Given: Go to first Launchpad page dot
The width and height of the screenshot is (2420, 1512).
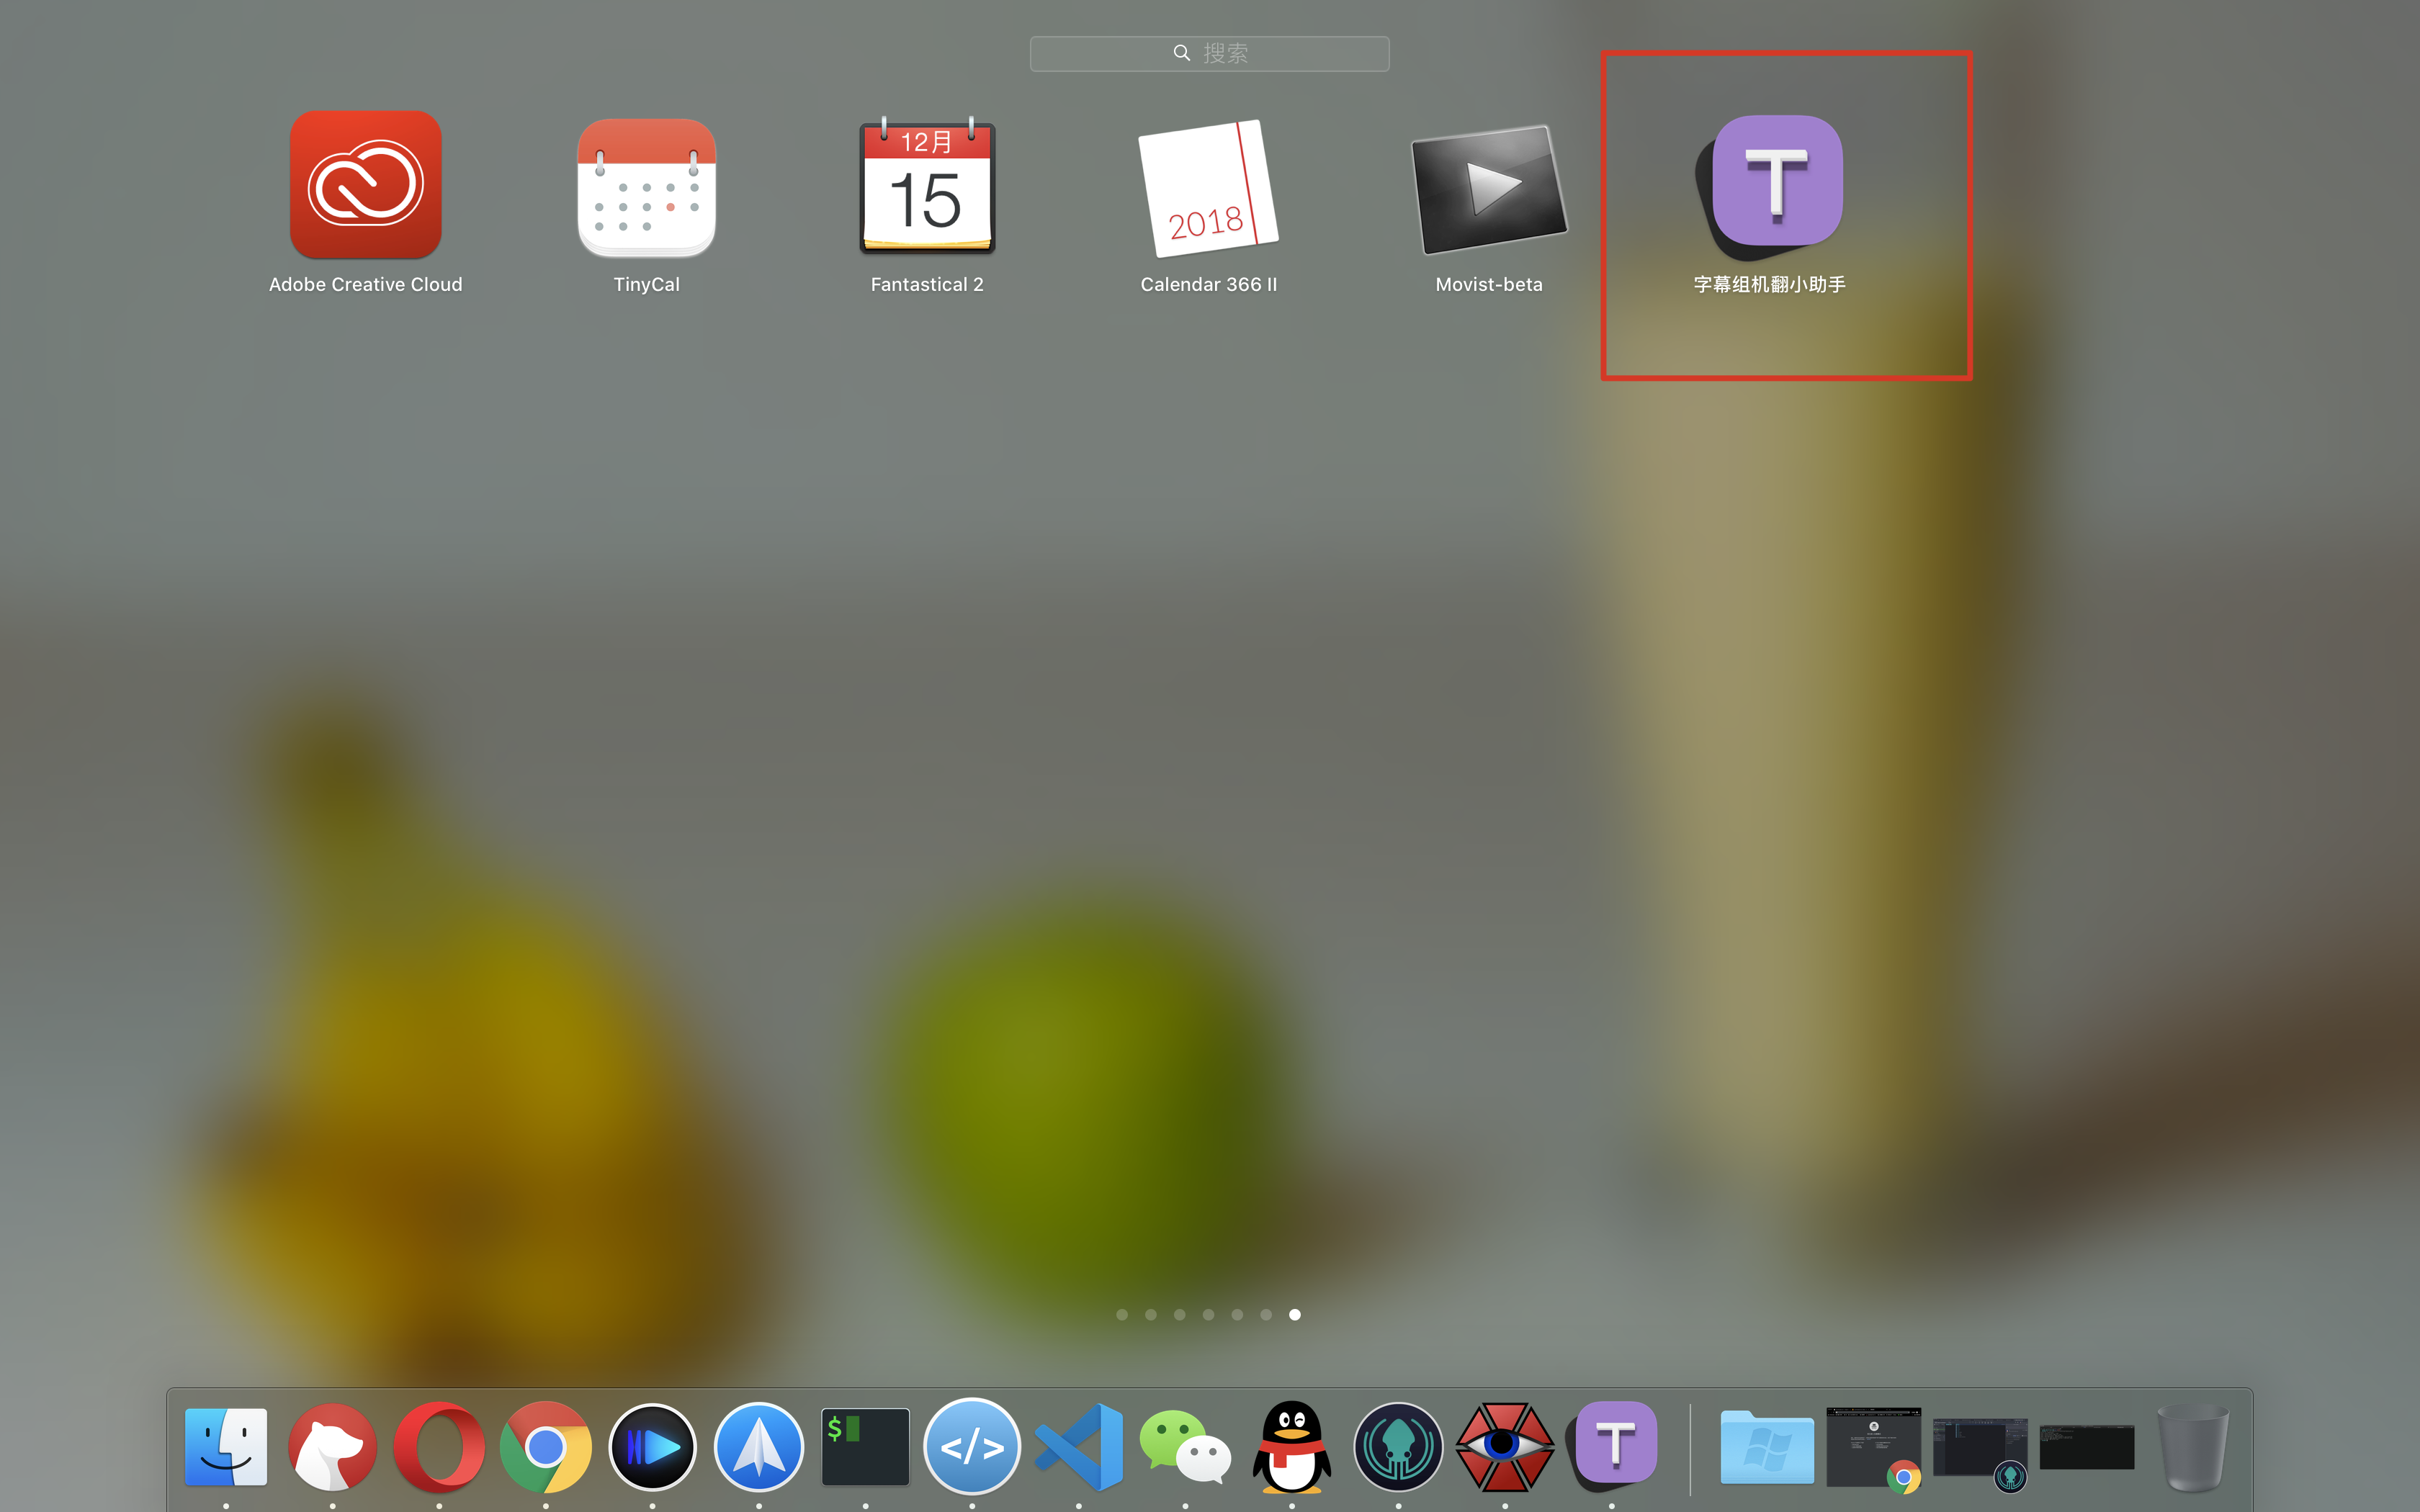Looking at the screenshot, I should pos(1122,1315).
